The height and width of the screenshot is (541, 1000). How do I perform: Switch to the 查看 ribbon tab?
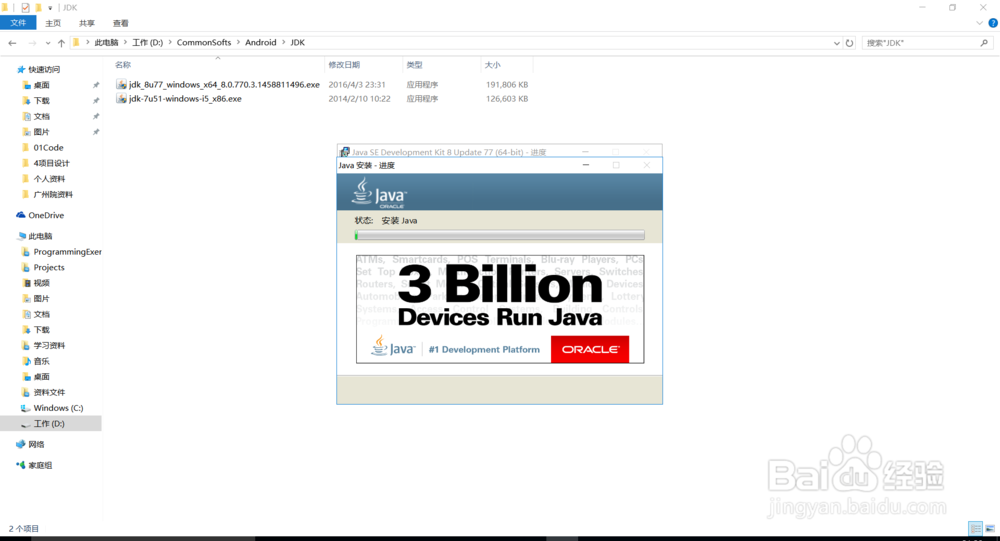[121, 23]
